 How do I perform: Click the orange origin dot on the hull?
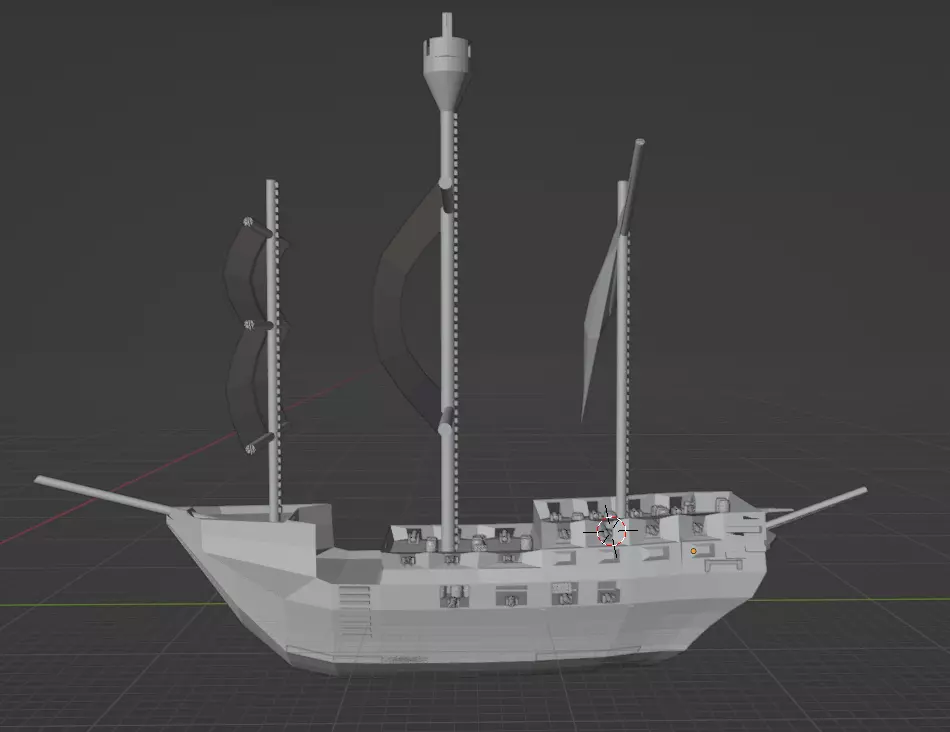[694, 551]
